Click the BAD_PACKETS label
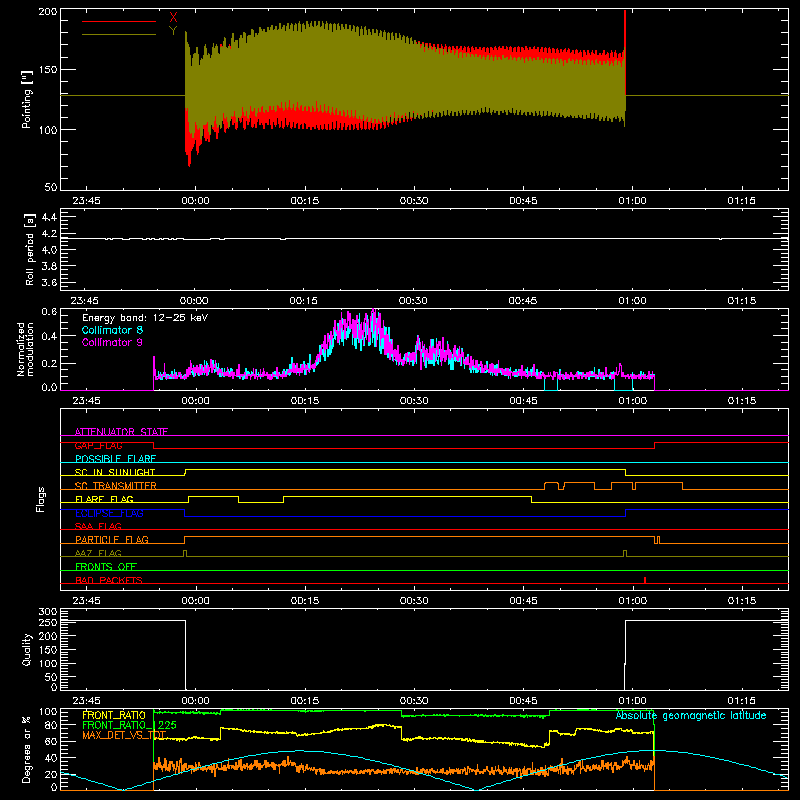This screenshot has width=800, height=800. [x=109, y=580]
